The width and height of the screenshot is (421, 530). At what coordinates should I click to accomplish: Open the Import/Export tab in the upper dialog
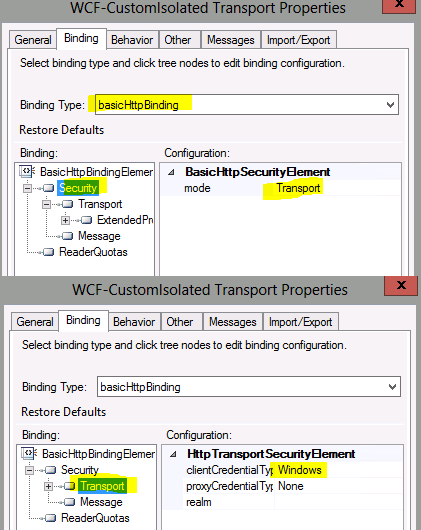299,40
